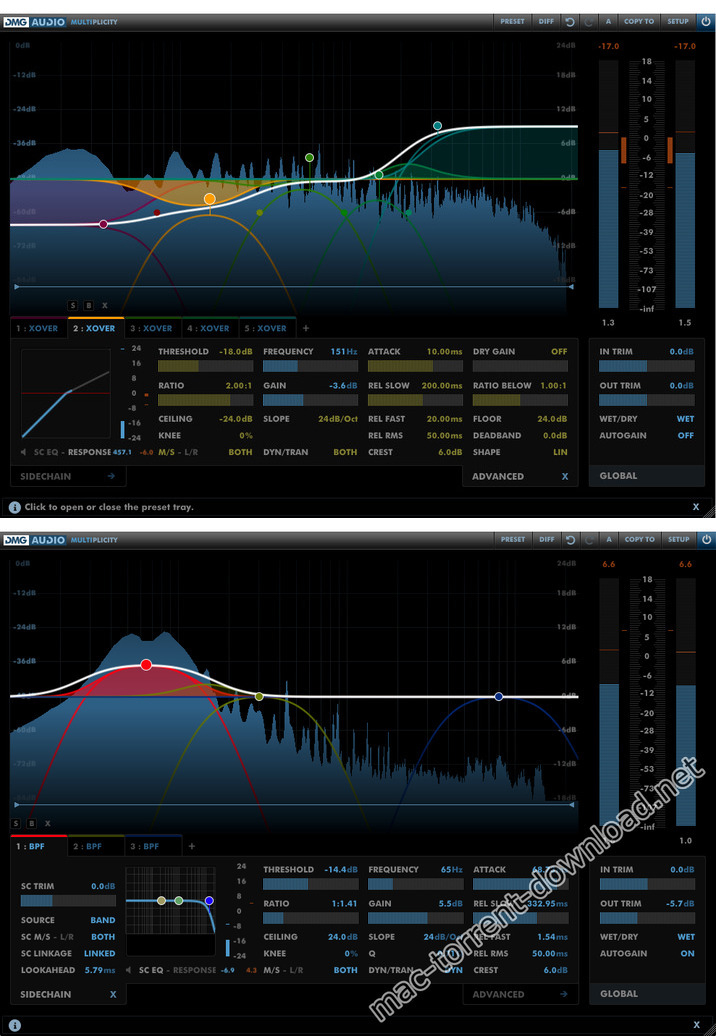716x1036 pixels.
Task: Click solo S icon below top spectrum
Action: pyautogui.click(x=74, y=305)
